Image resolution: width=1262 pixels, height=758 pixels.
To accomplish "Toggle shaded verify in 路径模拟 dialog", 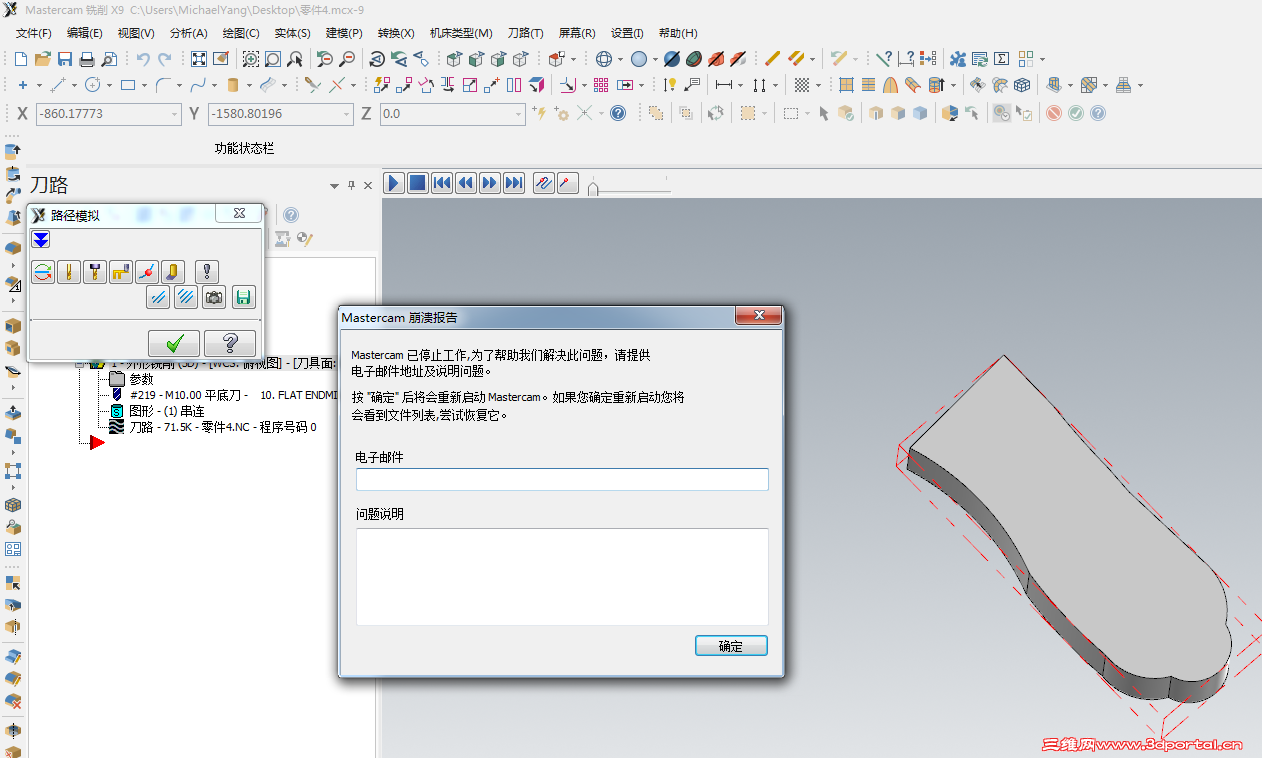I will pyautogui.click(x=173, y=271).
